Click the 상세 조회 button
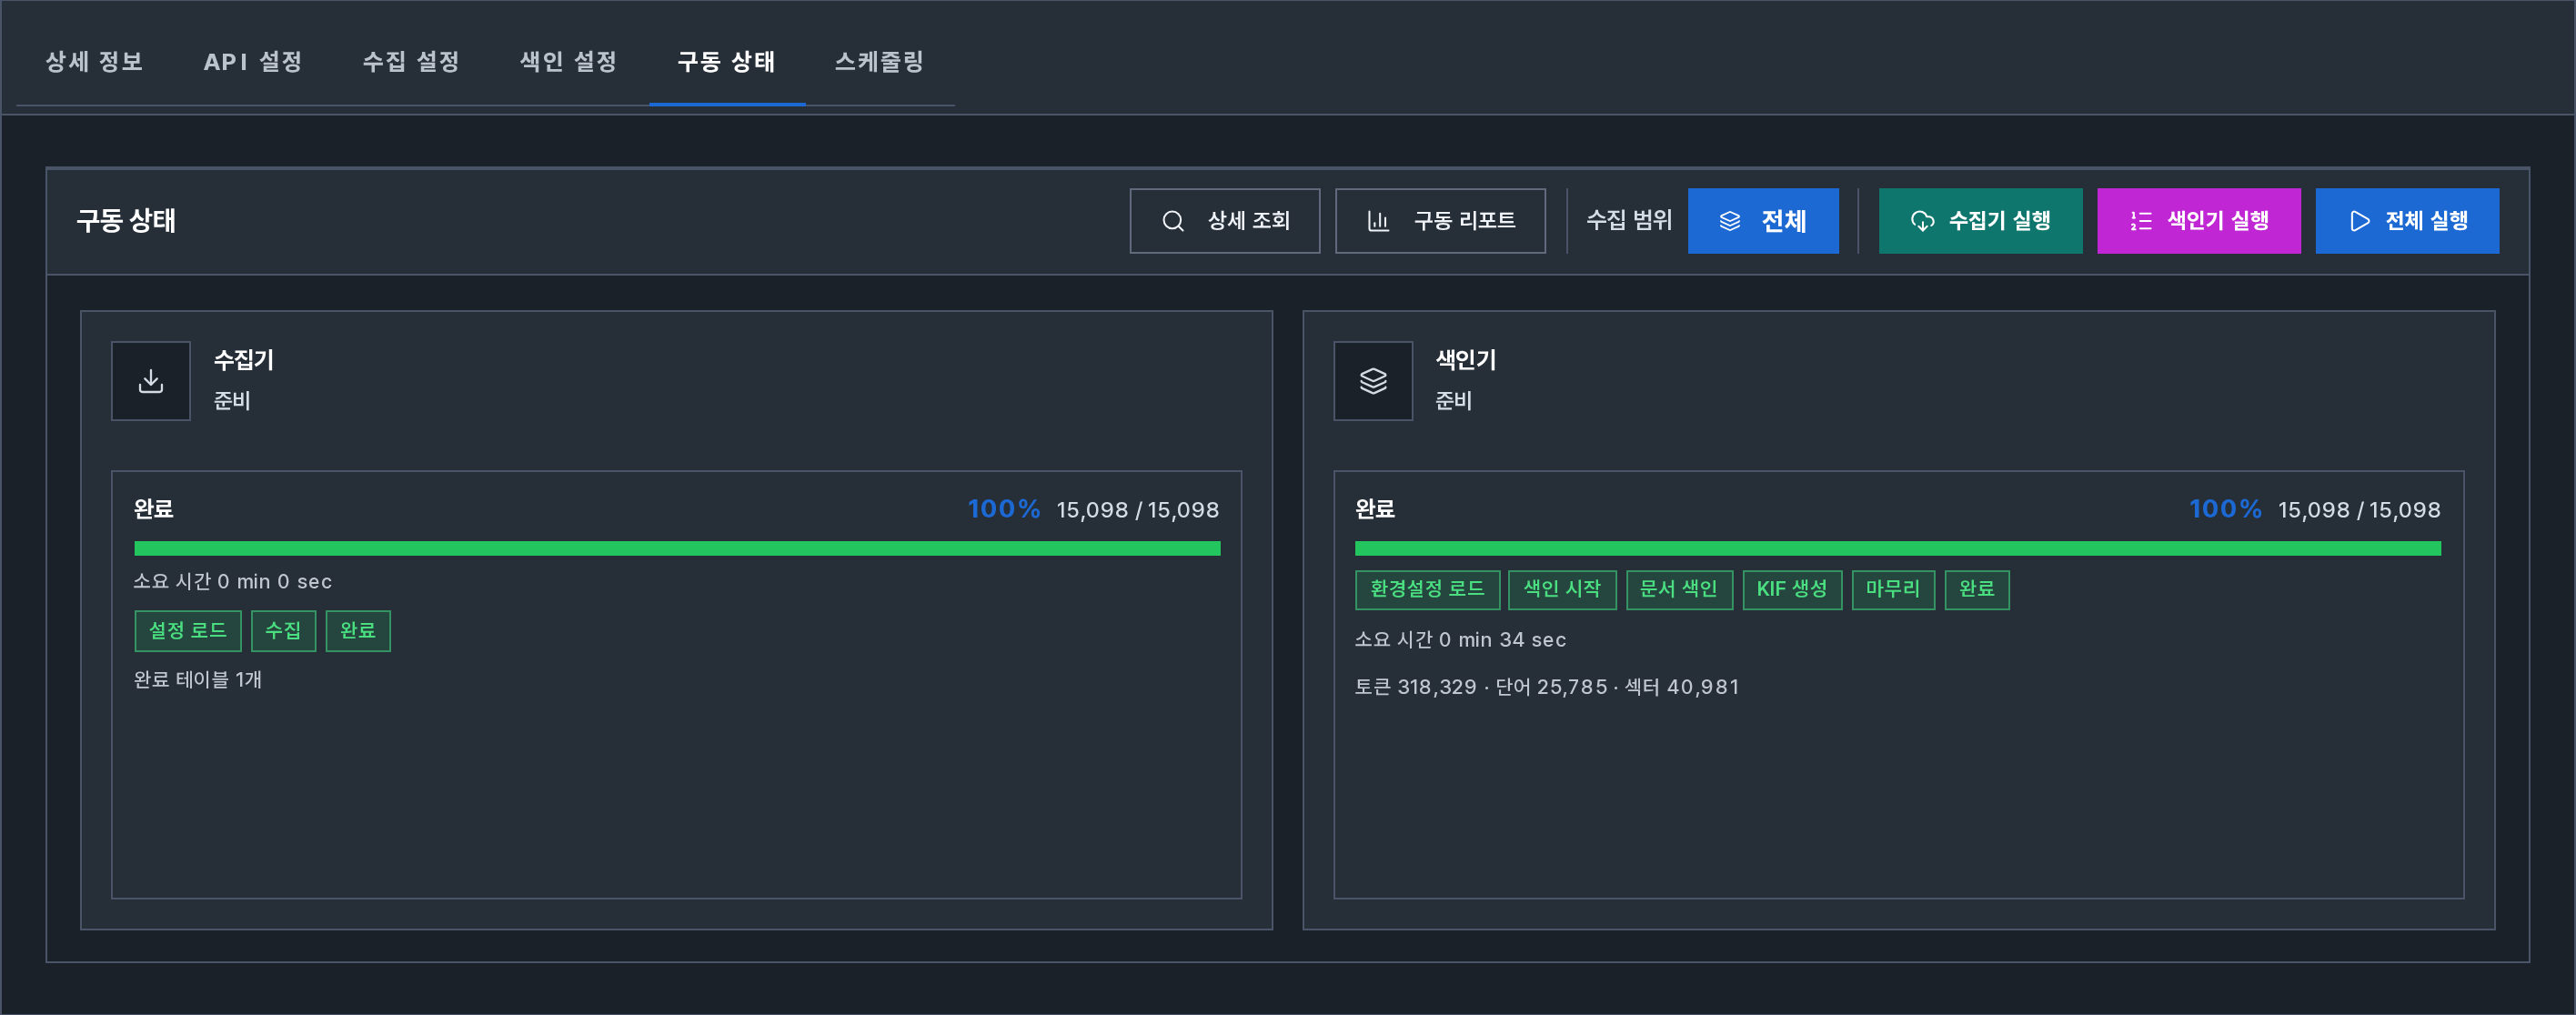Image resolution: width=2576 pixels, height=1015 pixels. click(1225, 221)
